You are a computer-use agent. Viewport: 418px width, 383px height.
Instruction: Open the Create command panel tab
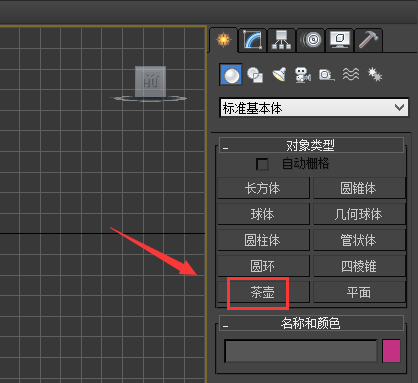pyautogui.click(x=223, y=40)
